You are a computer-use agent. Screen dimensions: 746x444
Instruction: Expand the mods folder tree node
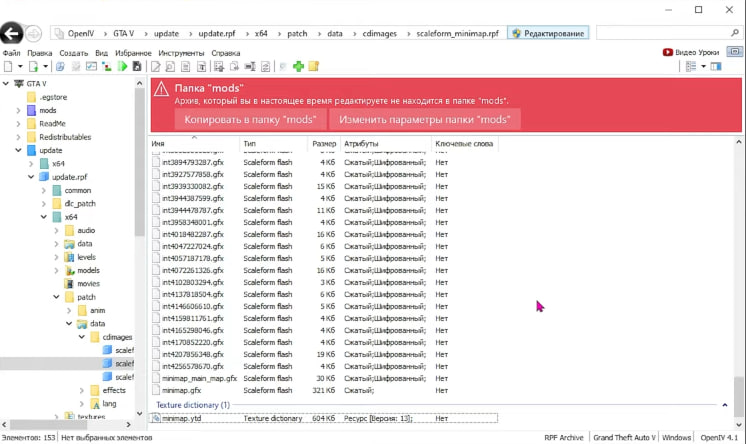coord(19,110)
